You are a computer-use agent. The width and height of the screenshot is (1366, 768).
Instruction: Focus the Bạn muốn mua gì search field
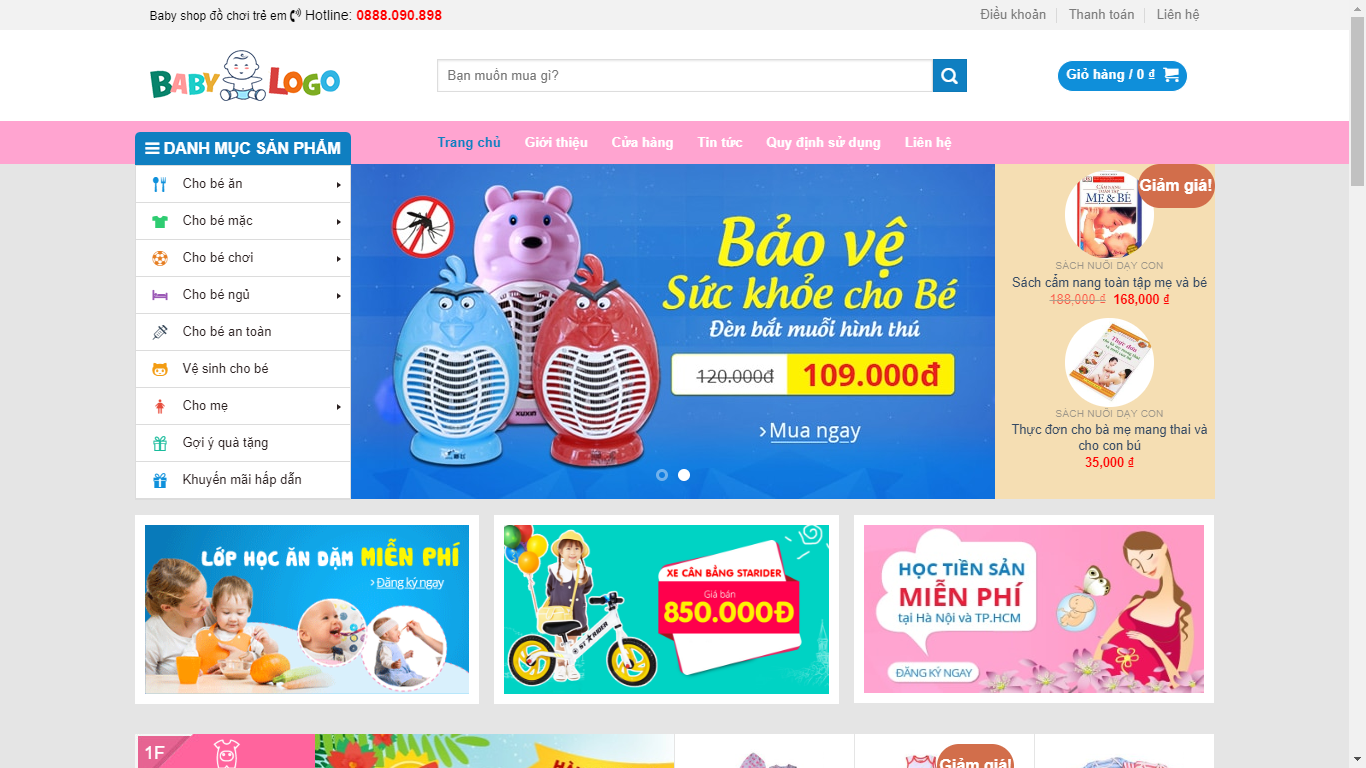pos(685,76)
